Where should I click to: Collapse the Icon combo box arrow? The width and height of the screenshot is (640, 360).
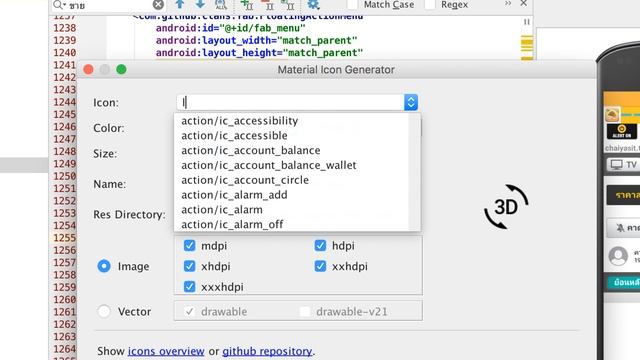(411, 102)
